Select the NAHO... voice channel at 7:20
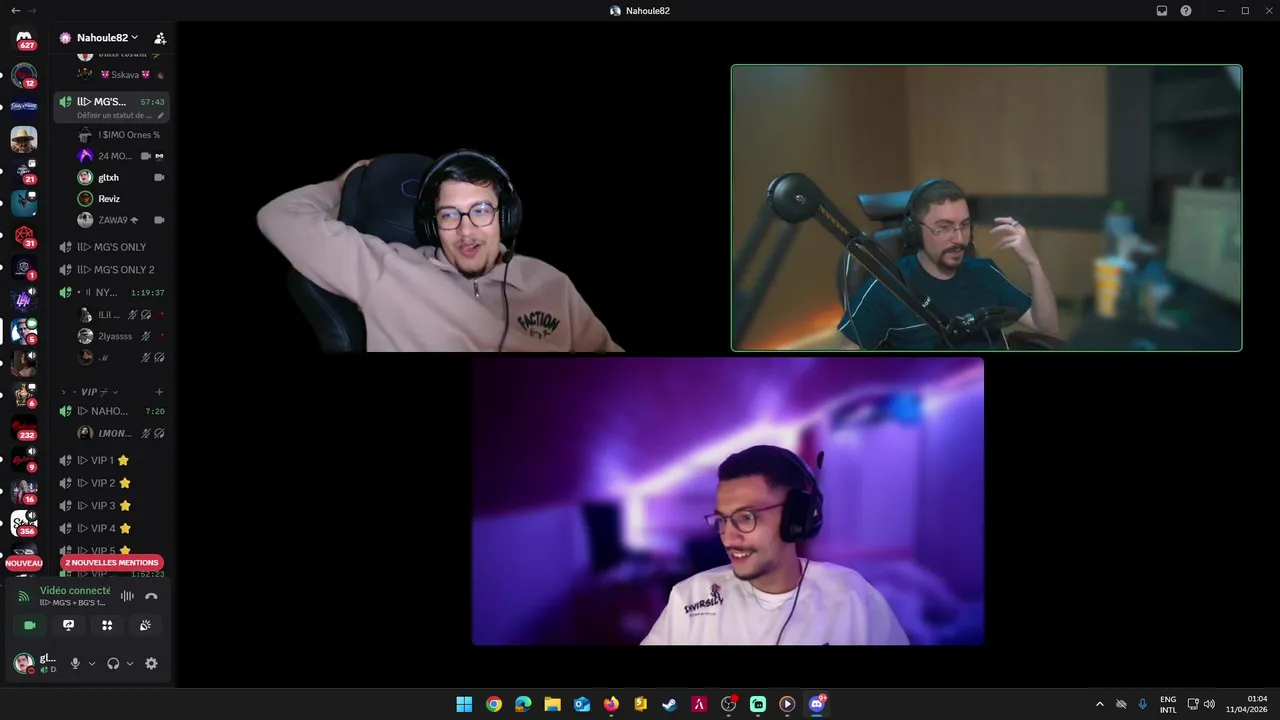 (x=111, y=411)
